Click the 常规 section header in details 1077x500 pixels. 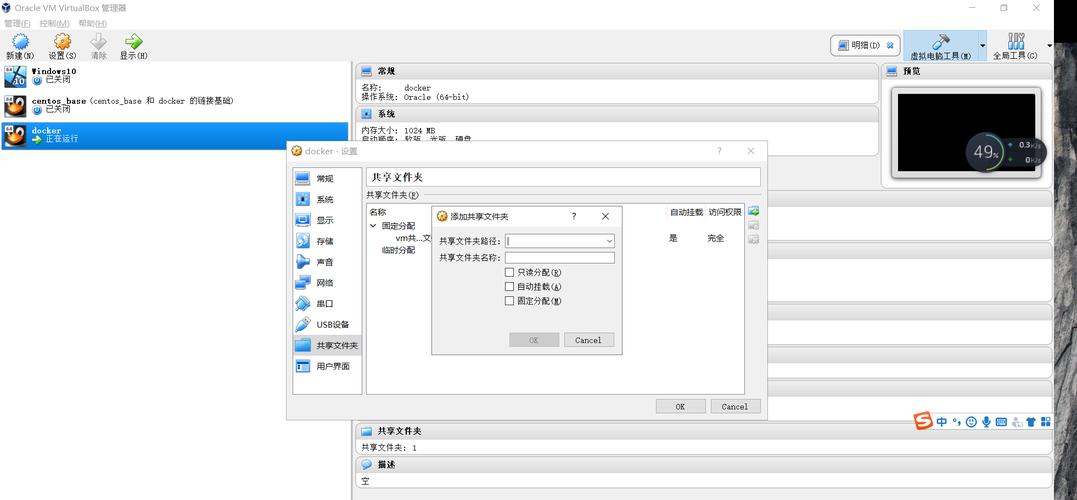tap(617, 71)
